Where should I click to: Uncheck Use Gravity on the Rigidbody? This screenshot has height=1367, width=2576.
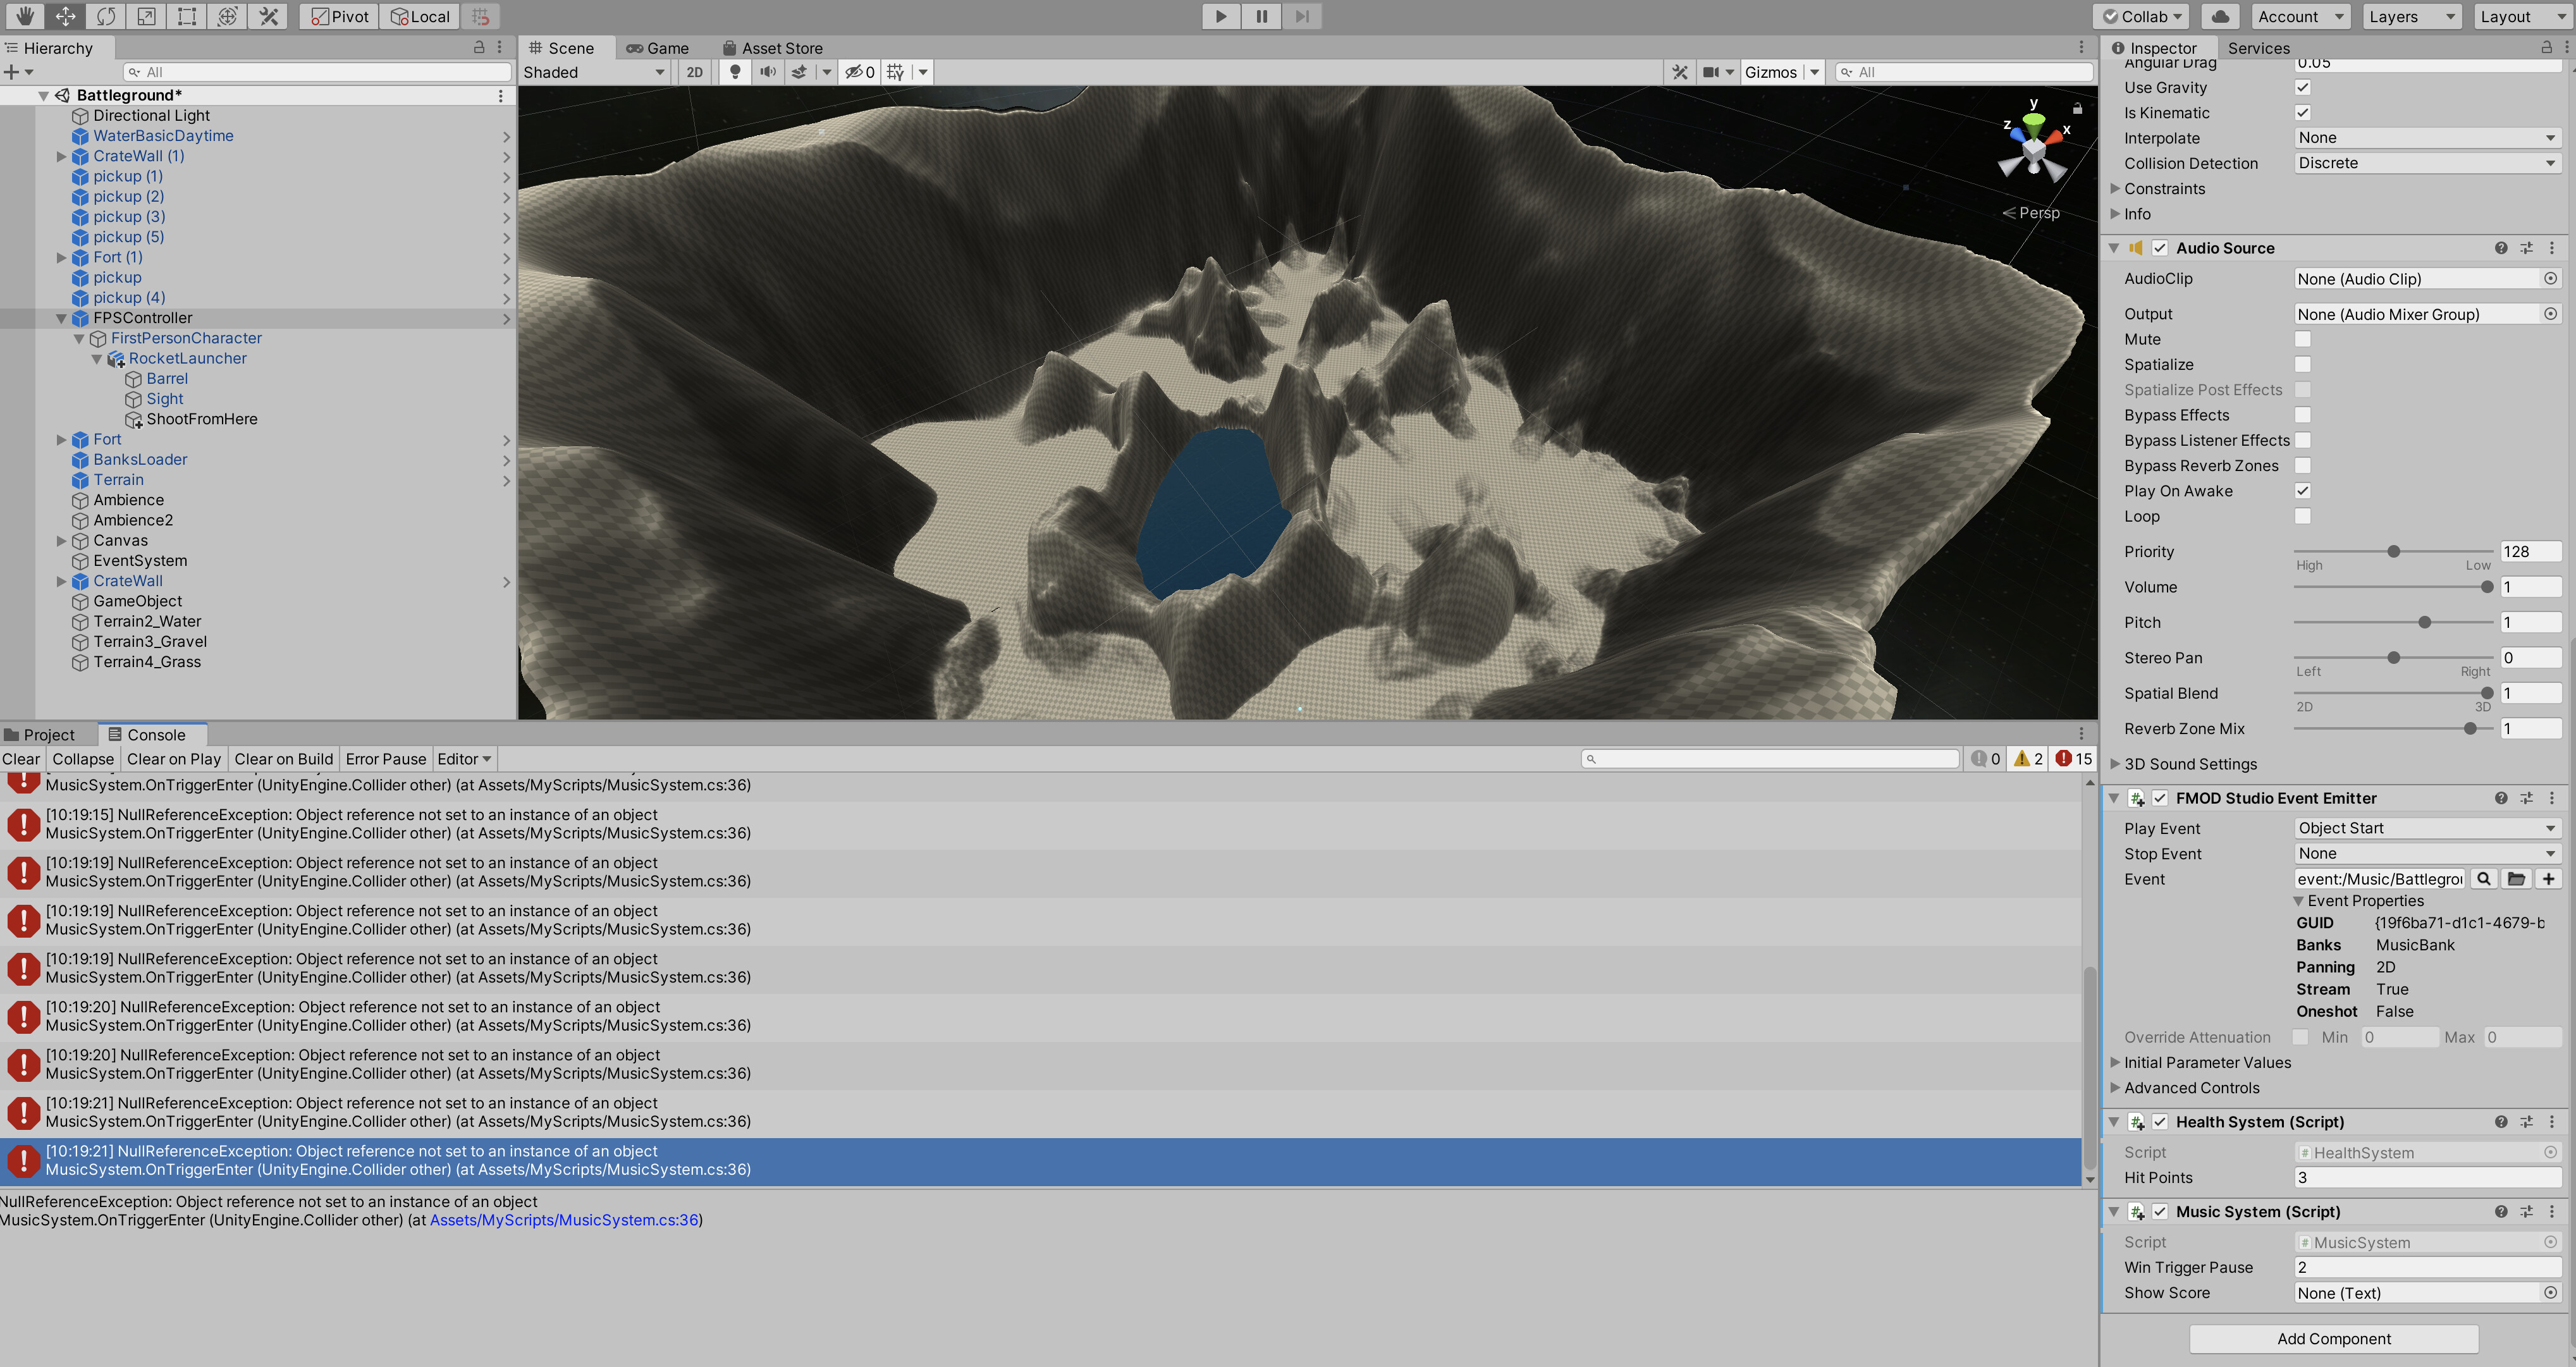(2303, 87)
